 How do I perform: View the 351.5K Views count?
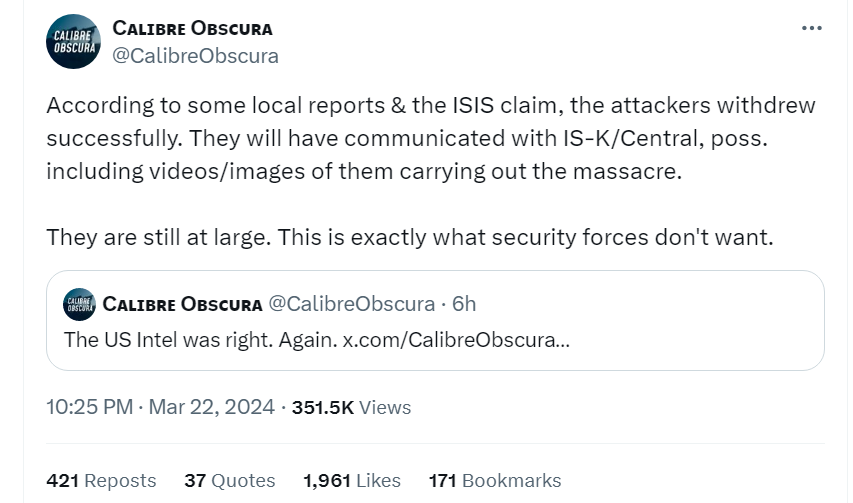(x=351, y=407)
